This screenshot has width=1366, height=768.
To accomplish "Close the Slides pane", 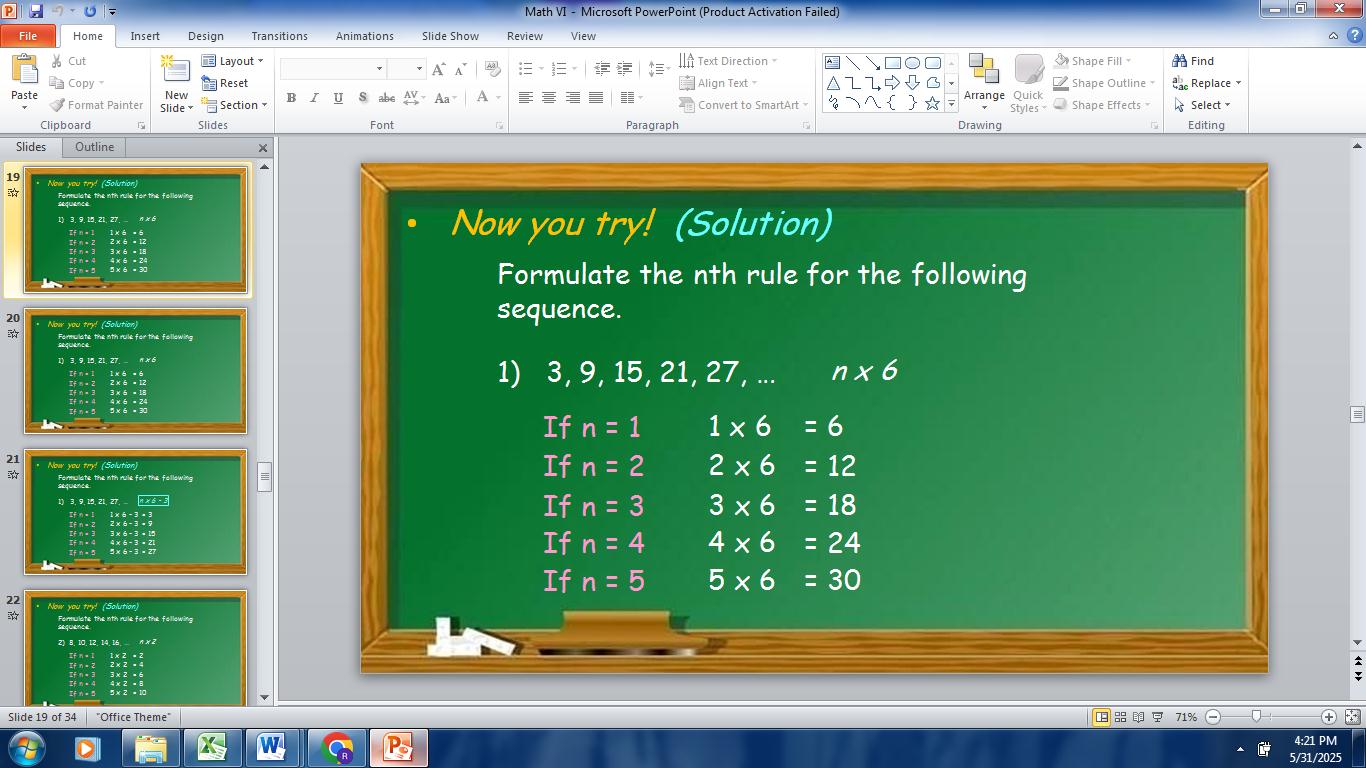I will [263, 148].
